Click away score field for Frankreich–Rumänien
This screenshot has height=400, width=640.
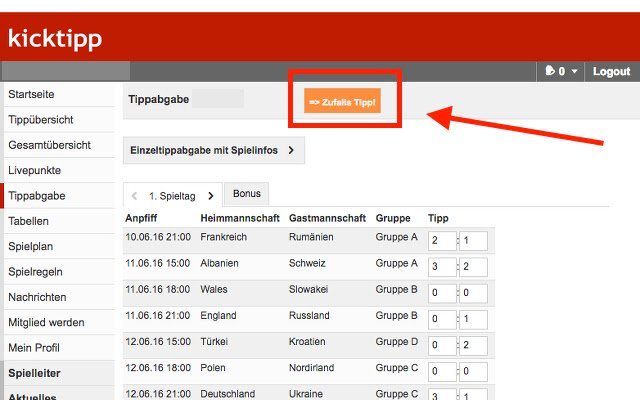(473, 241)
